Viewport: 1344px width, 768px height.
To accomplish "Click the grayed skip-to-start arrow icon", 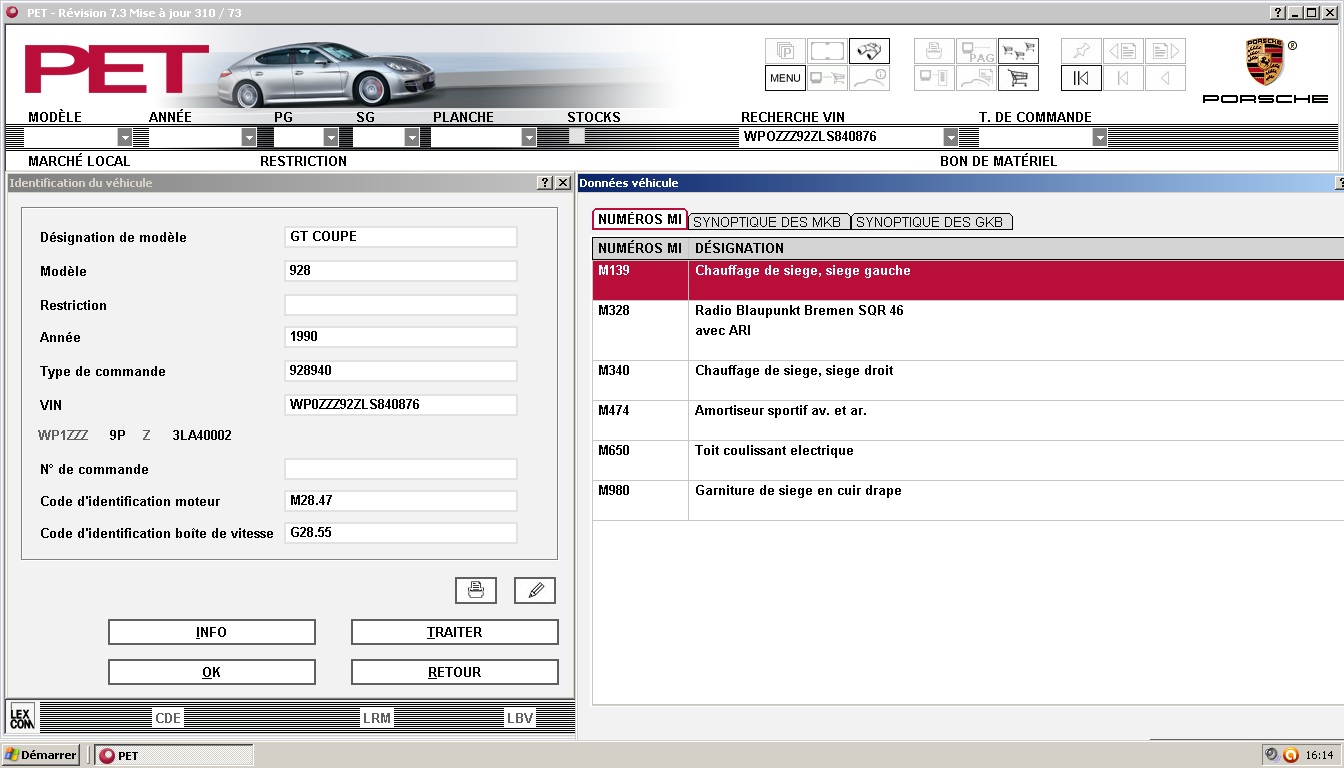I will (x=1123, y=78).
